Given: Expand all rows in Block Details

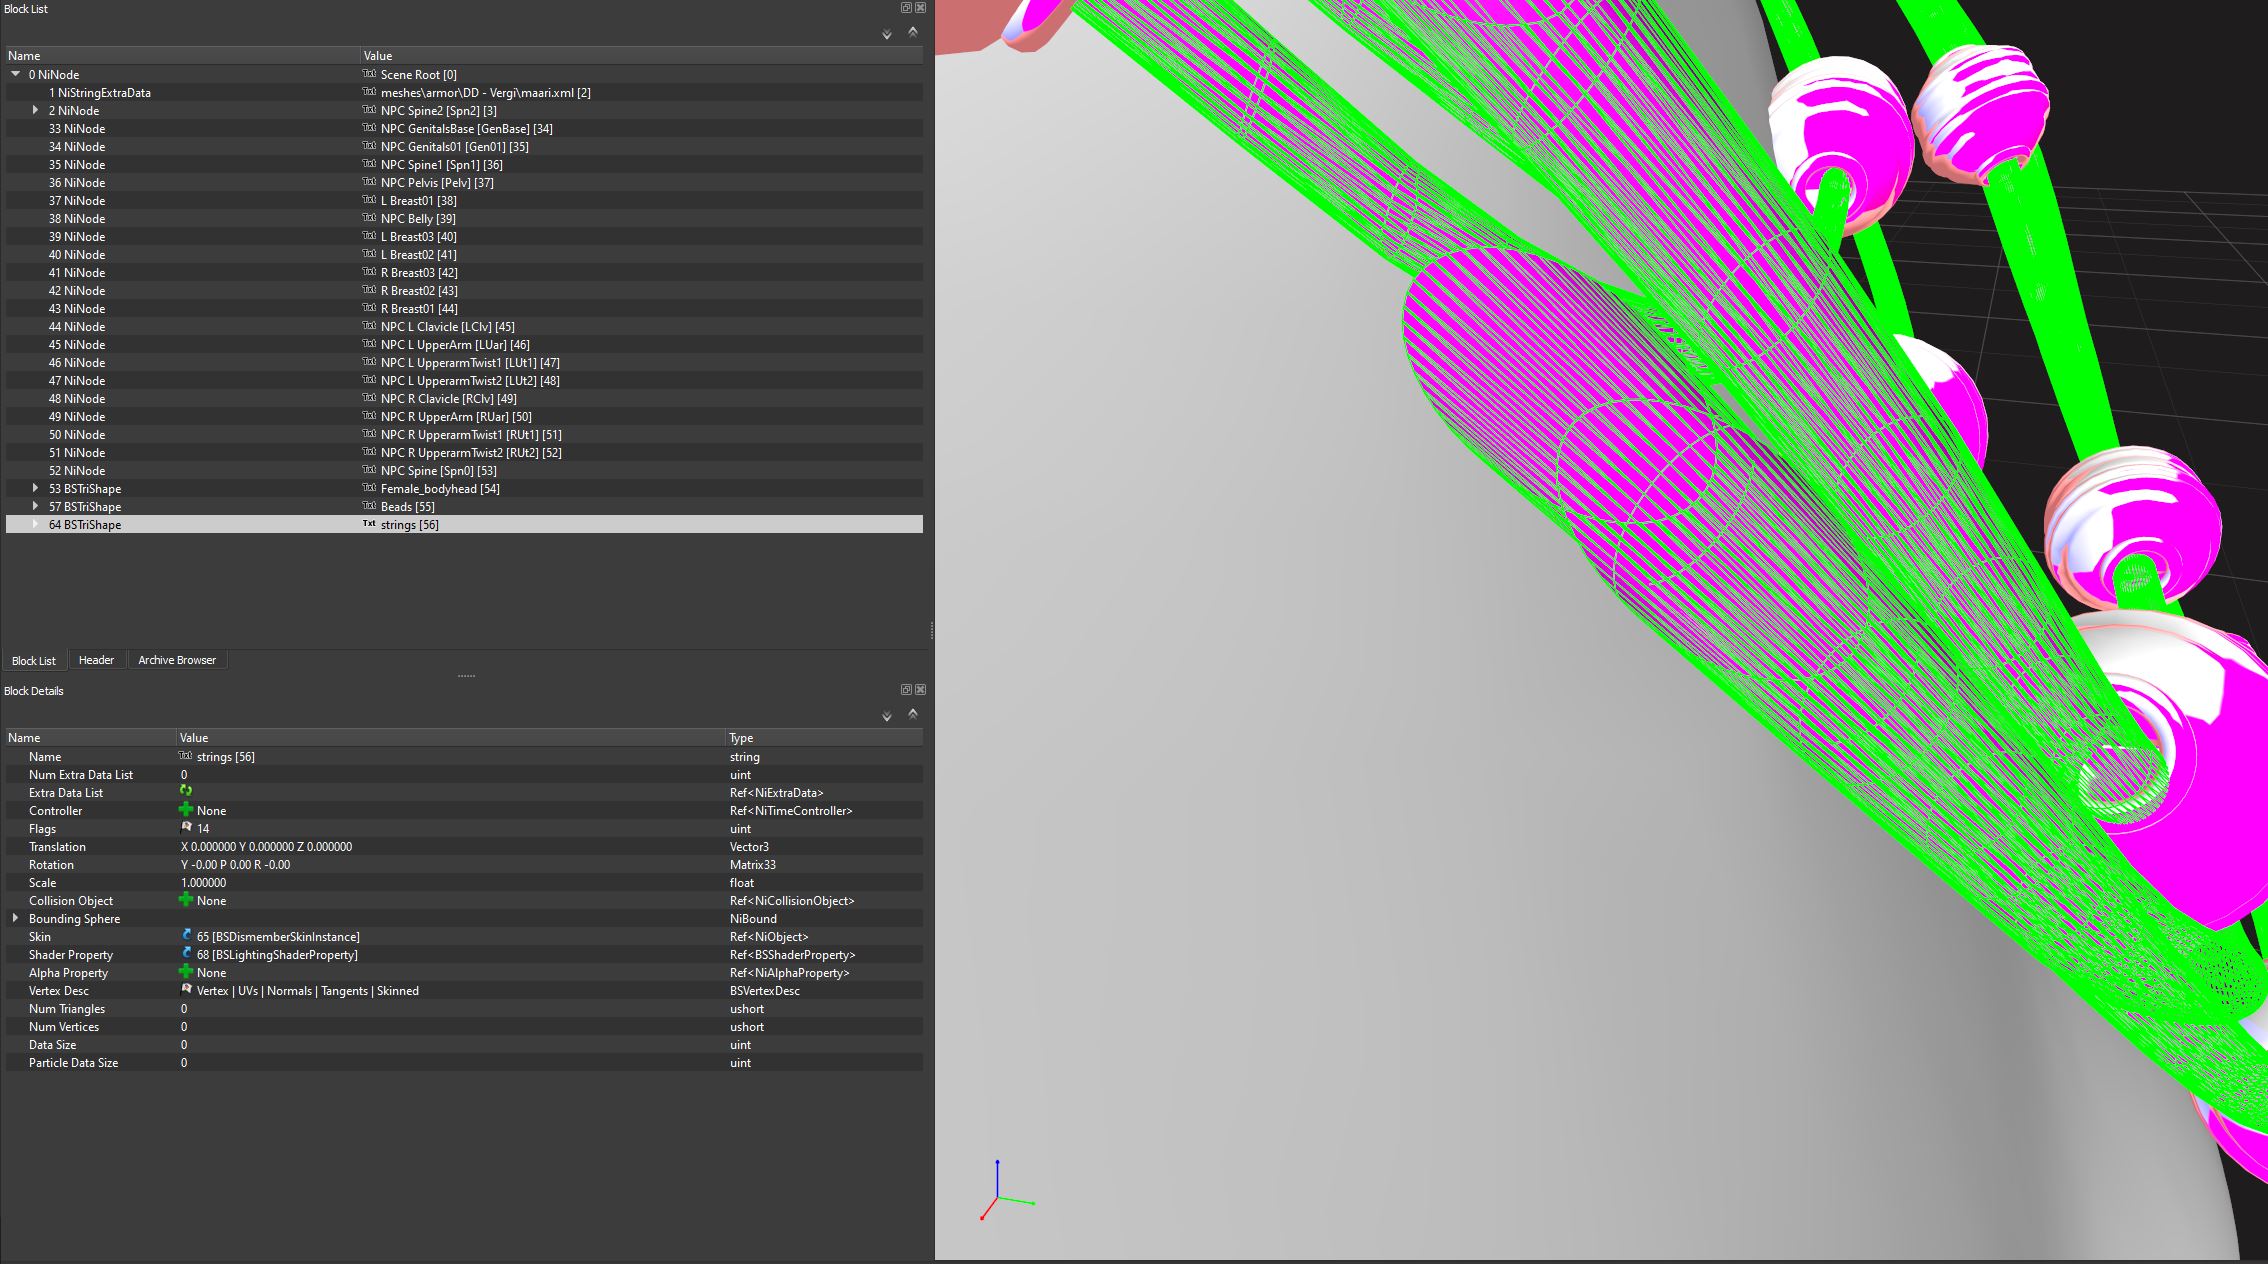Looking at the screenshot, I should pos(886,716).
